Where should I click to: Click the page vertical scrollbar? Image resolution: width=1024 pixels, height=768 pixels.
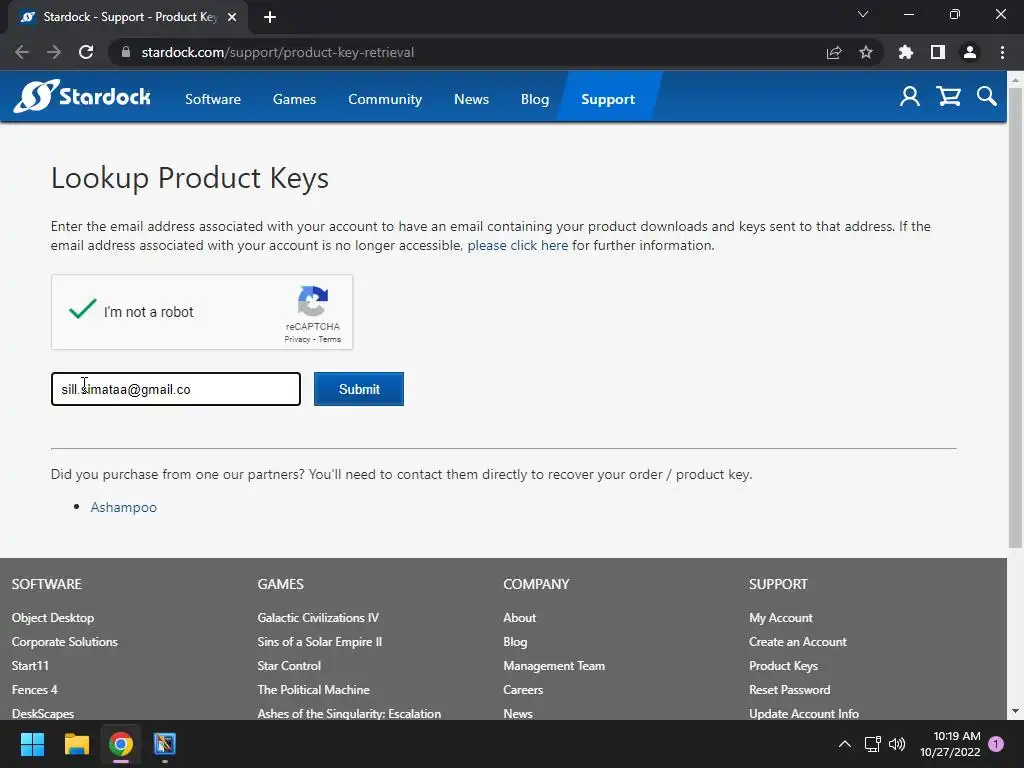point(1015,340)
